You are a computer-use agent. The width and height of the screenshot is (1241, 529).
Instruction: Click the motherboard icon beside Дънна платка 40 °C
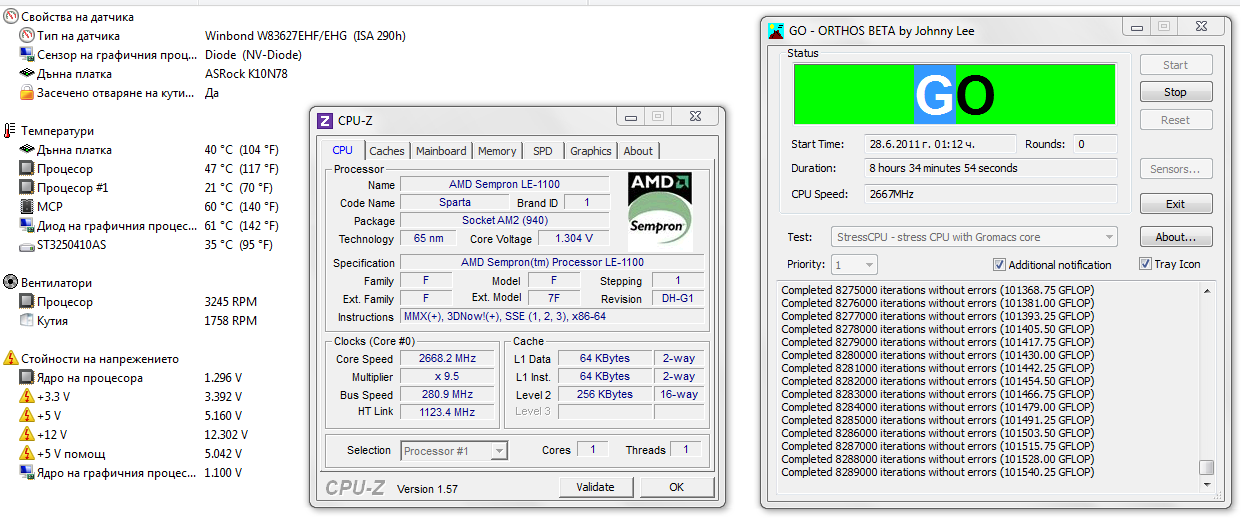pos(27,150)
